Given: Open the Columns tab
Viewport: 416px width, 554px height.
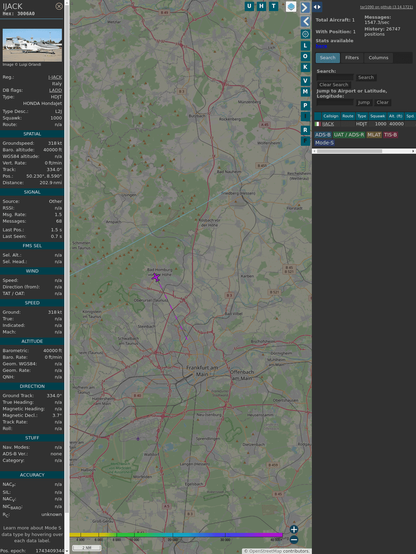Looking at the screenshot, I should [378, 58].
